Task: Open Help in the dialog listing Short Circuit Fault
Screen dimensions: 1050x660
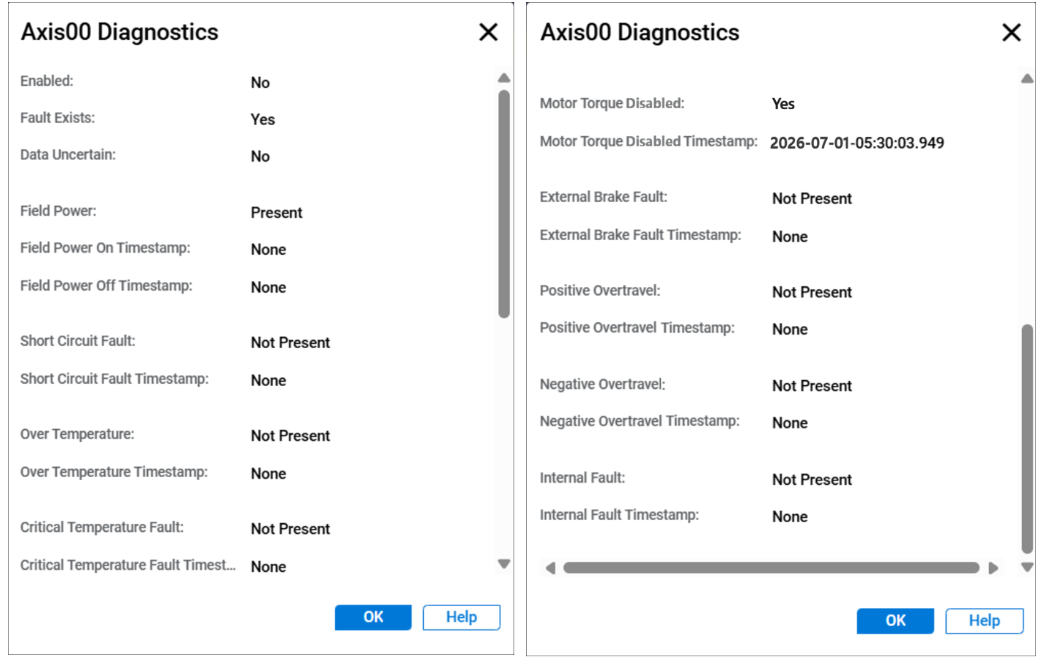Action: tap(461, 617)
